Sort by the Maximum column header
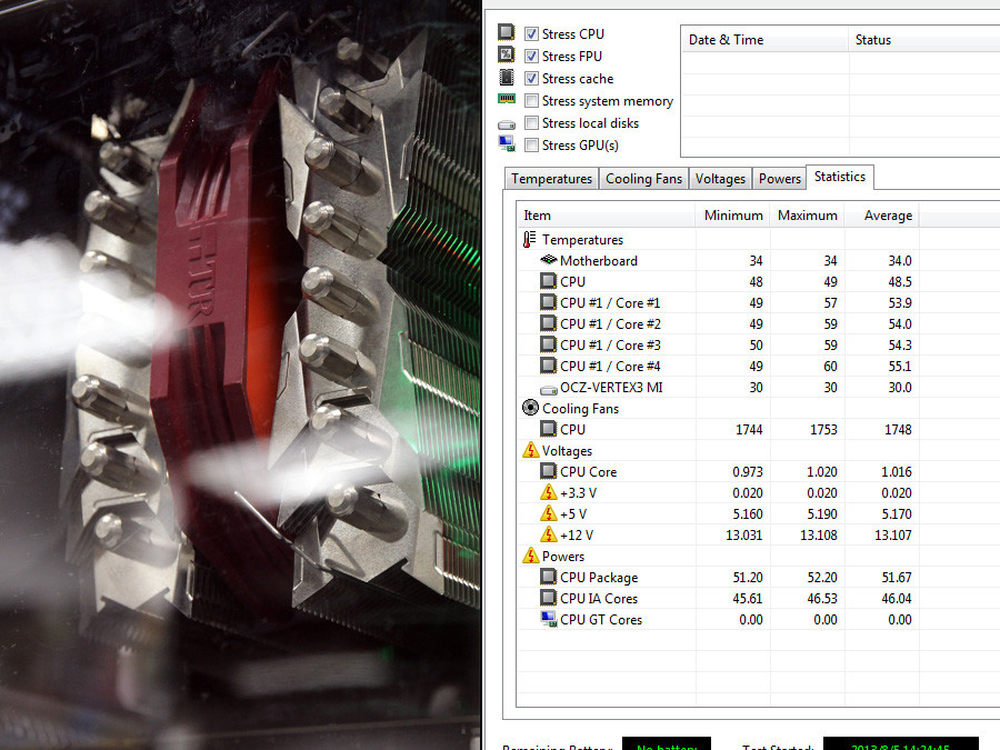 tap(807, 216)
